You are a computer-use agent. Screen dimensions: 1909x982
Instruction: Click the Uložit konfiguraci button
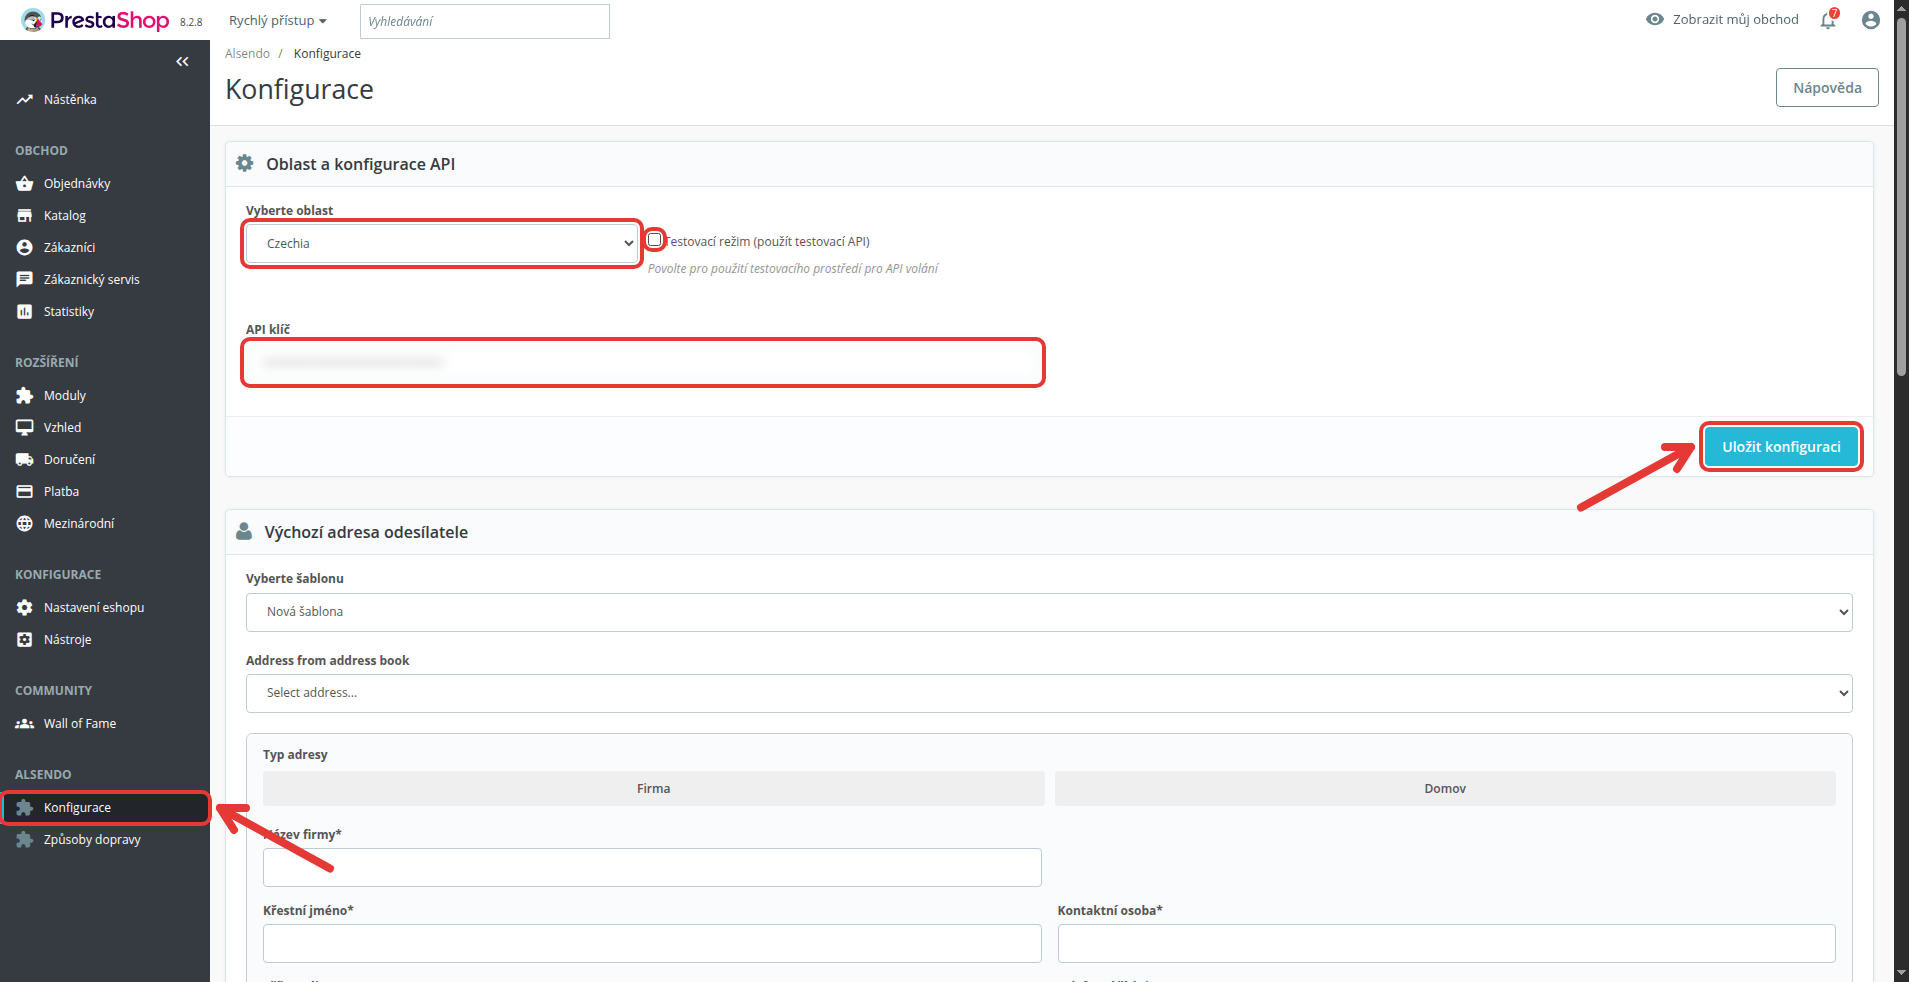coord(1781,447)
